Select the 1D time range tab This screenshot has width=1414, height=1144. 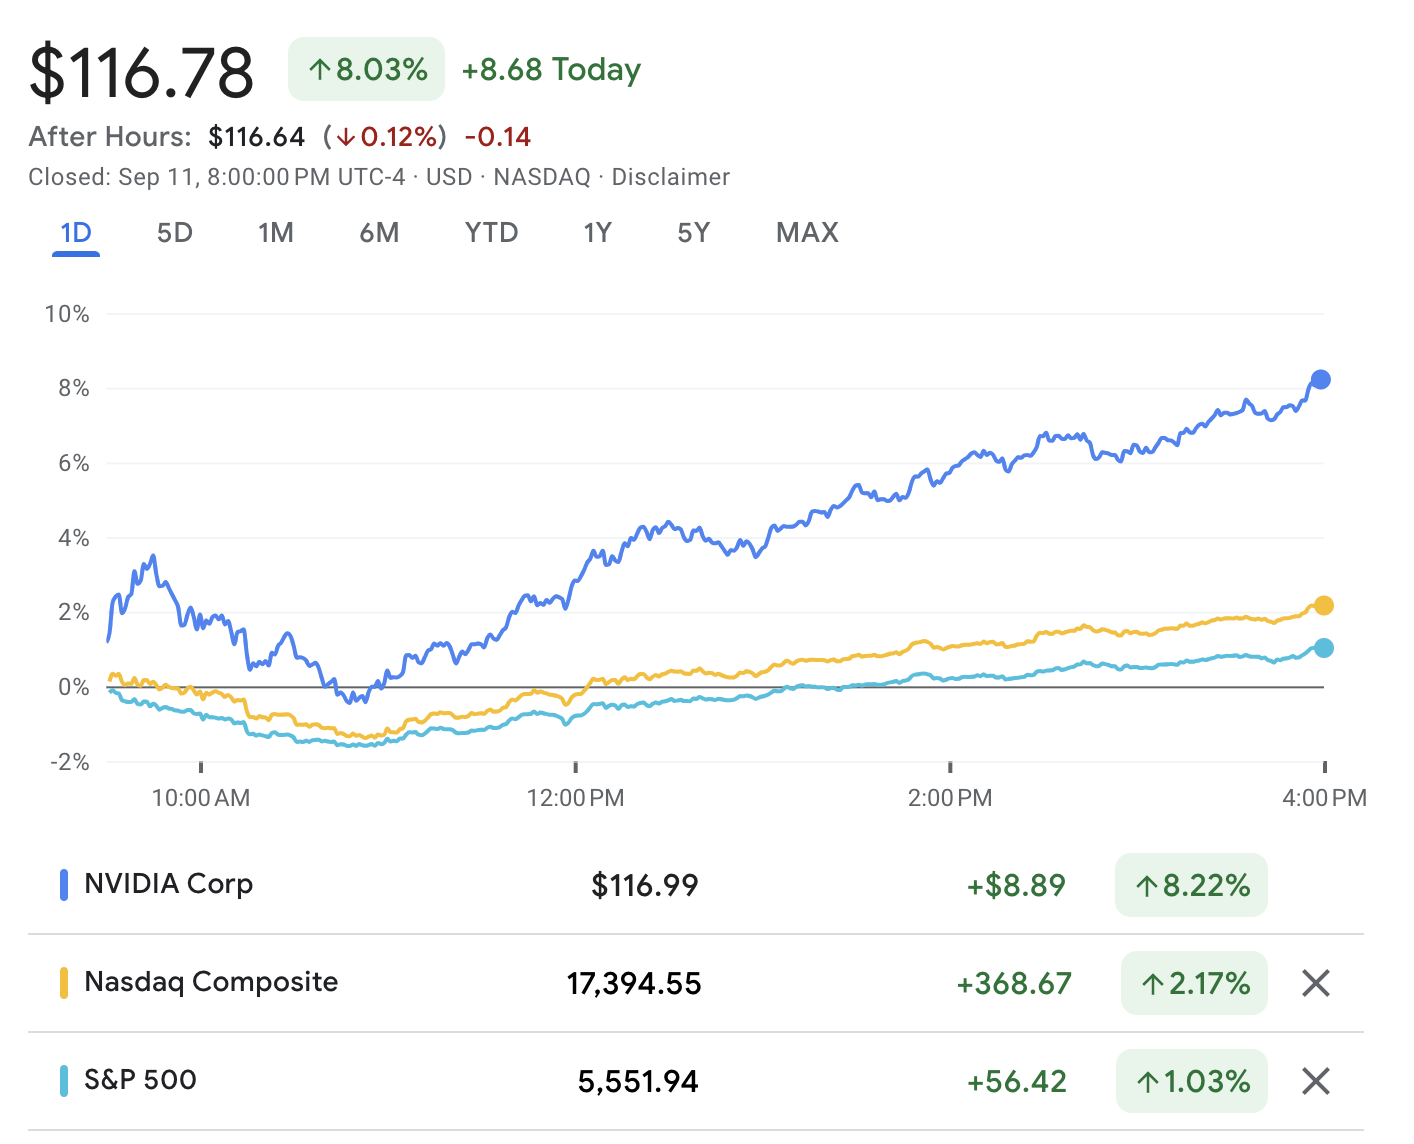point(76,233)
